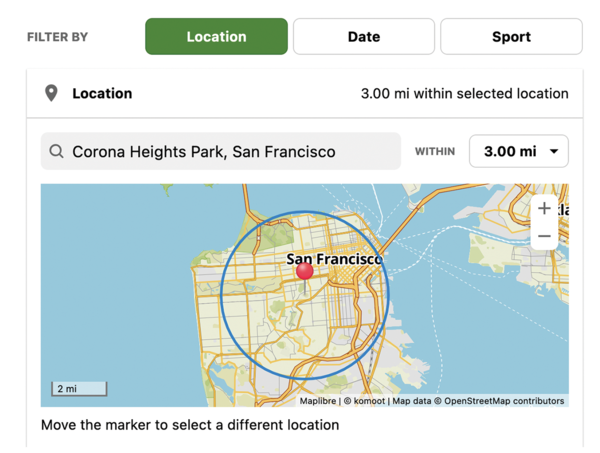Image resolution: width=600 pixels, height=453 pixels.
Task: Click the 2 mi map scale bar
Action: point(79,388)
